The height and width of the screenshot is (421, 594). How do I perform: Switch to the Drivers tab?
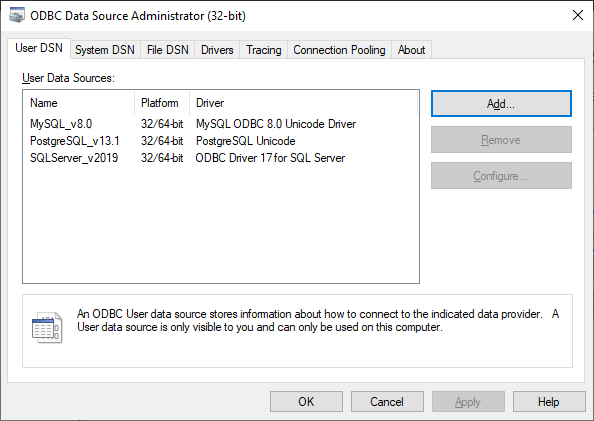point(217,50)
